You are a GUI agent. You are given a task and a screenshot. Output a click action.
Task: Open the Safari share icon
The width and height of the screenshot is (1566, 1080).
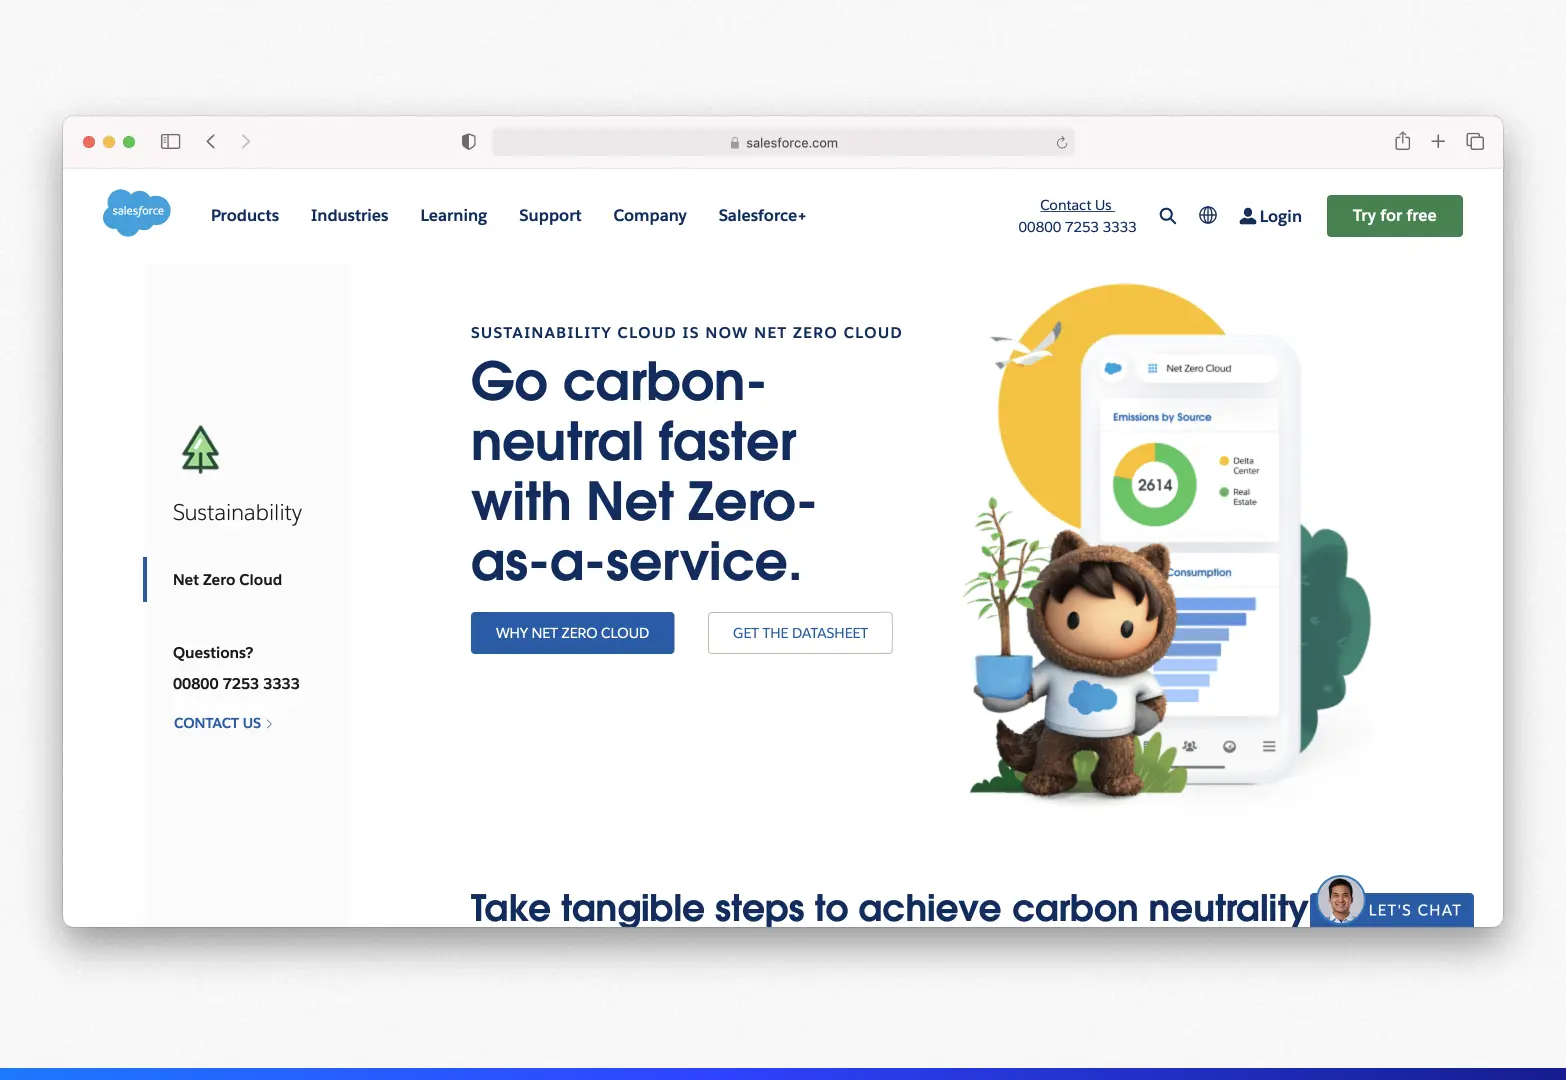tap(1402, 141)
